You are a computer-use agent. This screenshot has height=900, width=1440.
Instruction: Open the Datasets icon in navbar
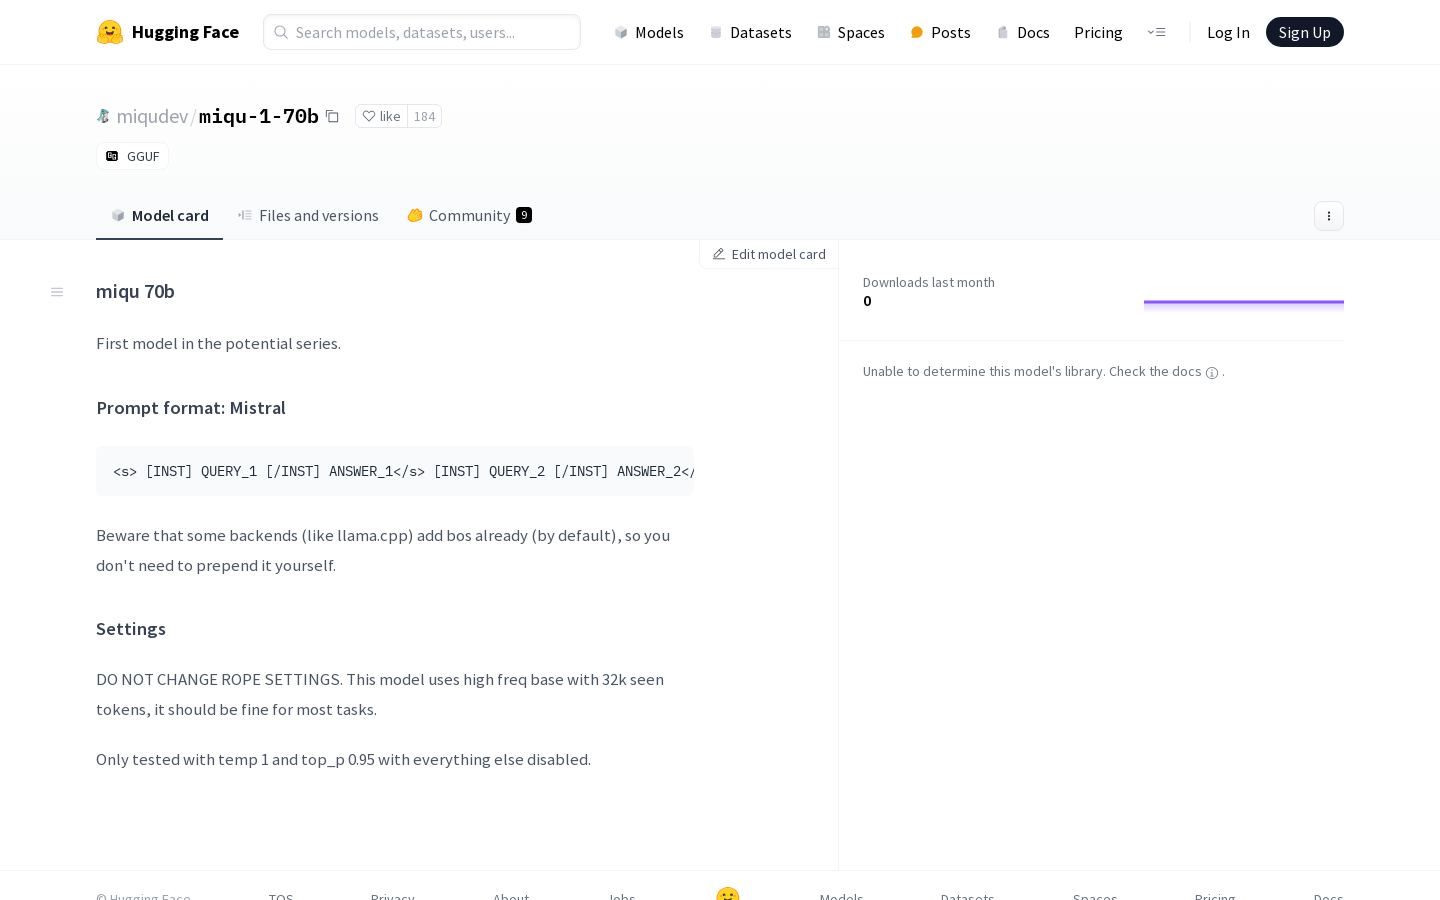tap(716, 32)
